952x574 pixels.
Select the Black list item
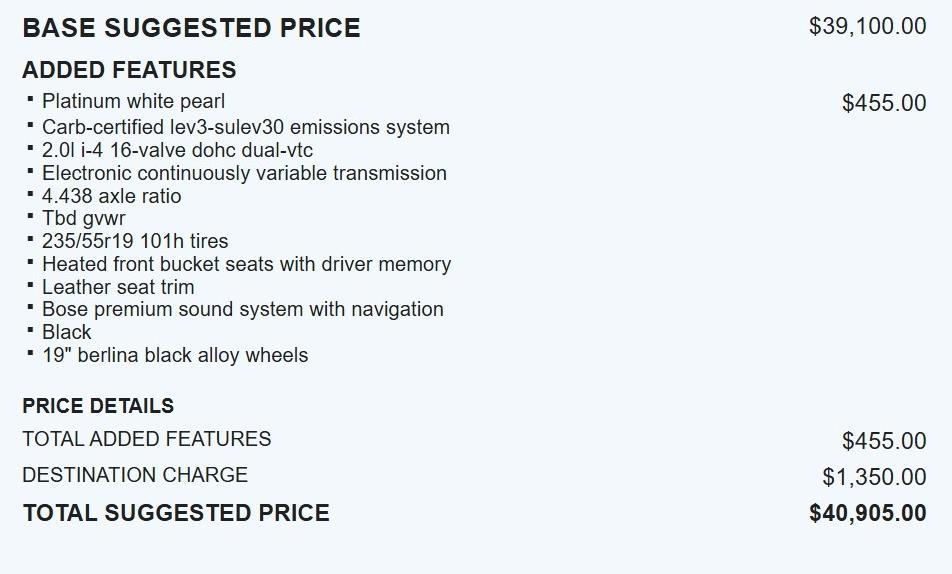[67, 332]
